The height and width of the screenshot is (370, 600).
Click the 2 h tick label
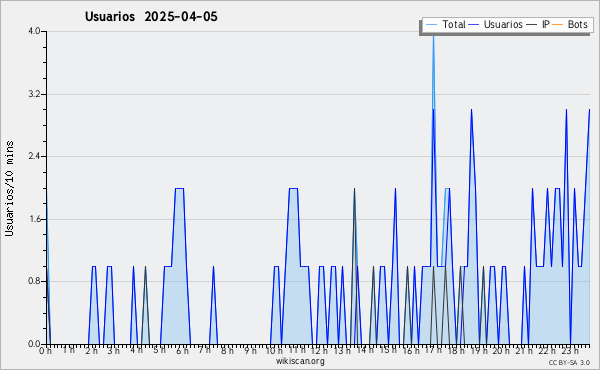click(91, 351)
